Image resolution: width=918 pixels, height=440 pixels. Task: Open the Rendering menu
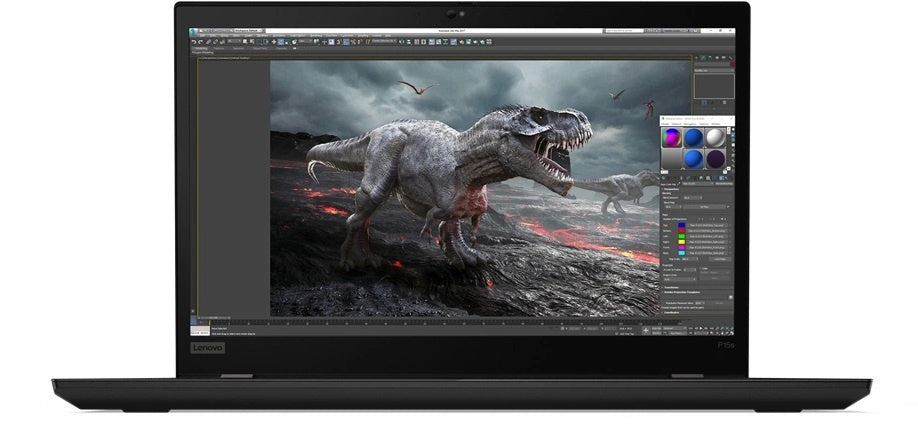click(316, 36)
